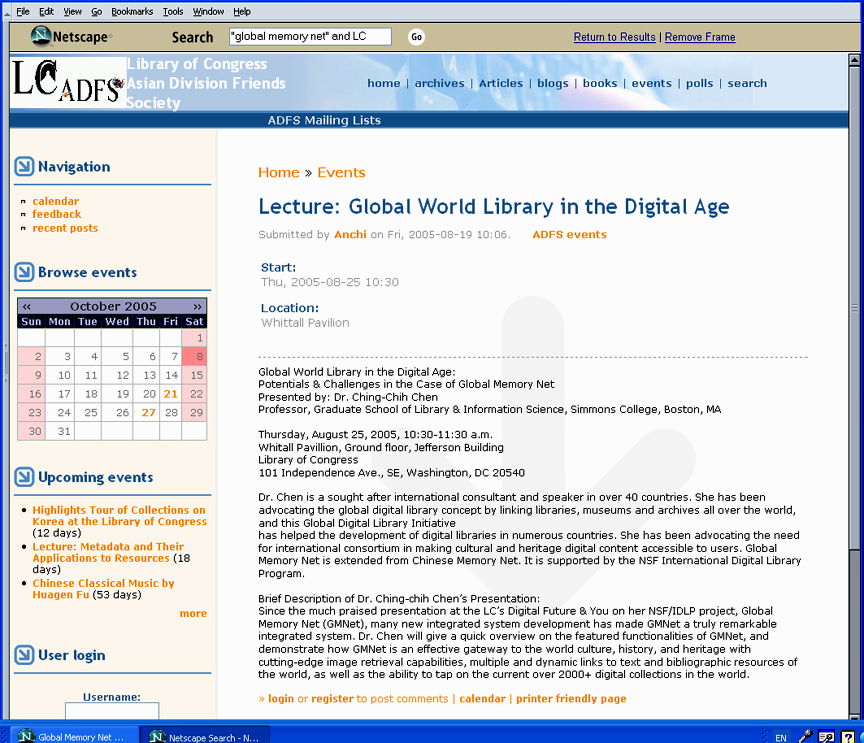Image resolution: width=864 pixels, height=743 pixels.
Task: Go to next month in calendar
Action: pos(197,306)
